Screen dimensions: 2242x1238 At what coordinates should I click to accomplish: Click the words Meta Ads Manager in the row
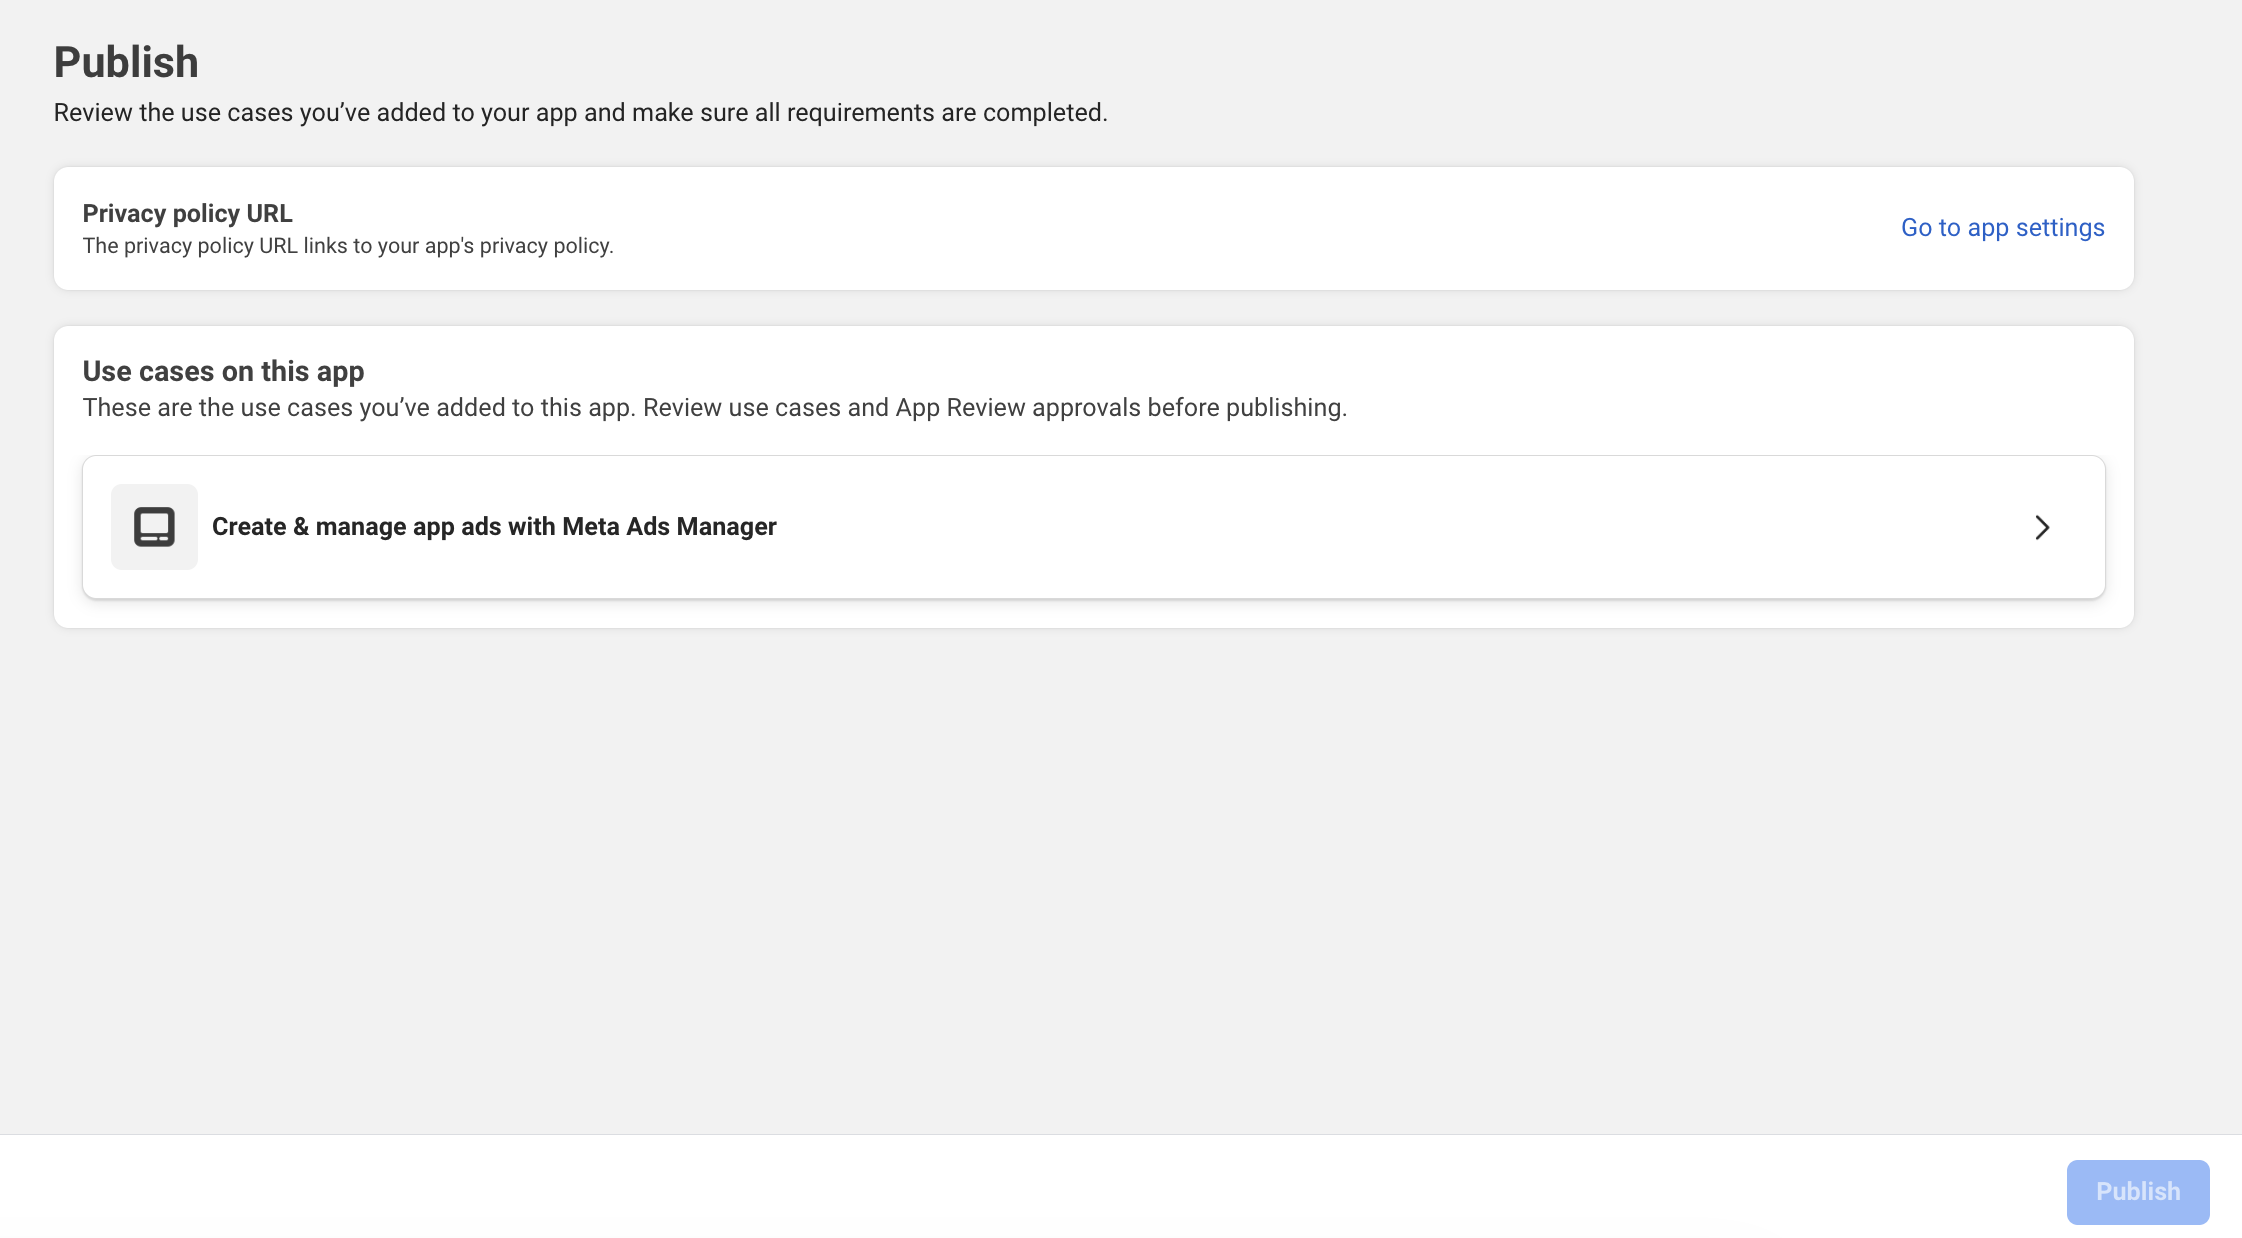pyautogui.click(x=669, y=527)
